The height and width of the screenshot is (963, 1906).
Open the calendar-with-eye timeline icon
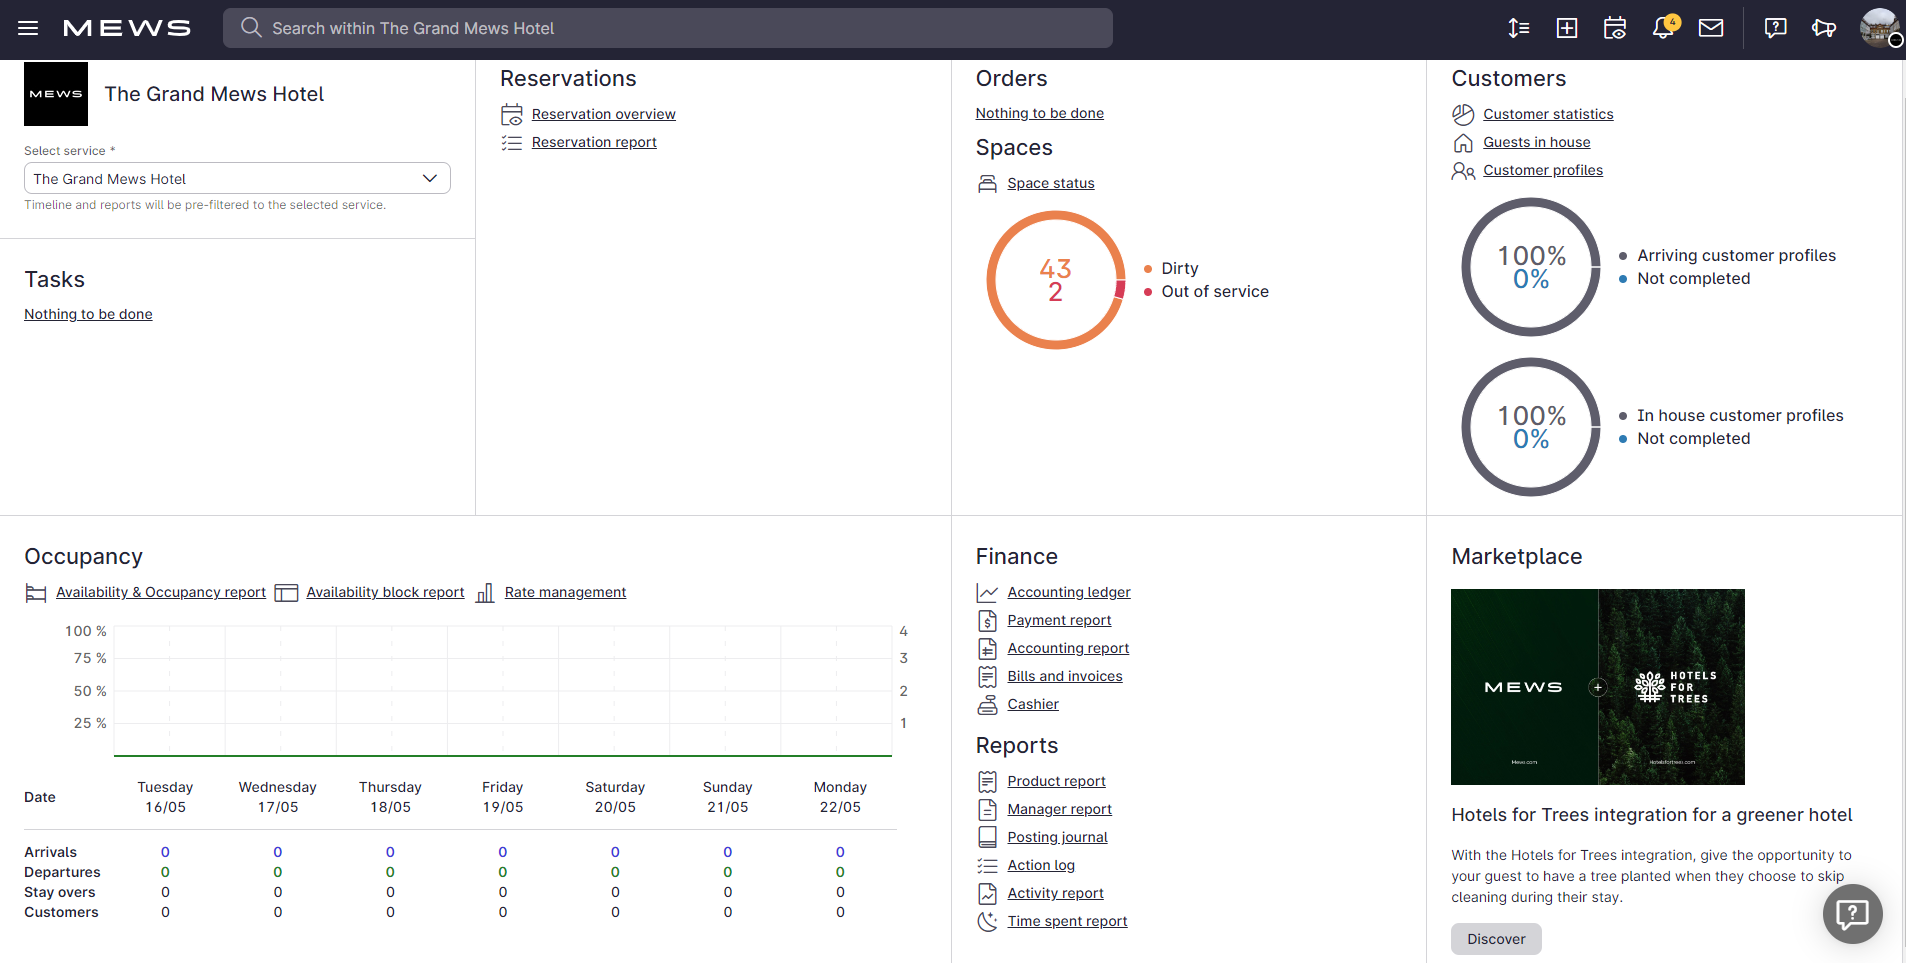[1615, 28]
